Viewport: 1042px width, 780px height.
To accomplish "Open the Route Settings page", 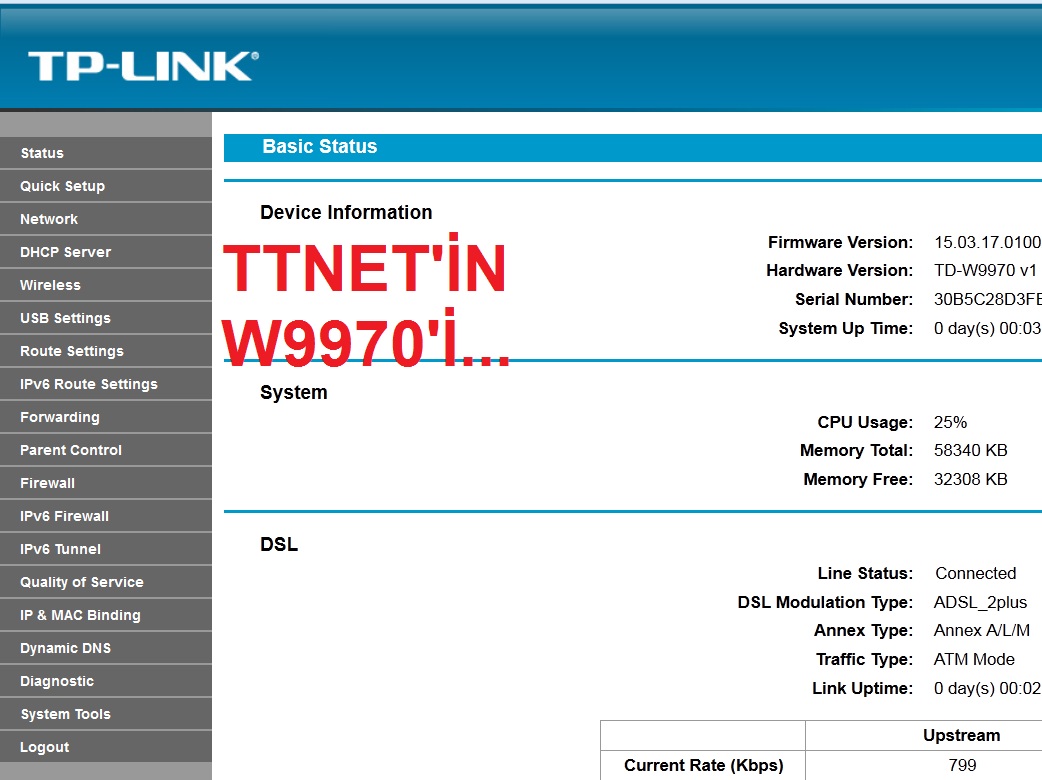I will pos(106,351).
